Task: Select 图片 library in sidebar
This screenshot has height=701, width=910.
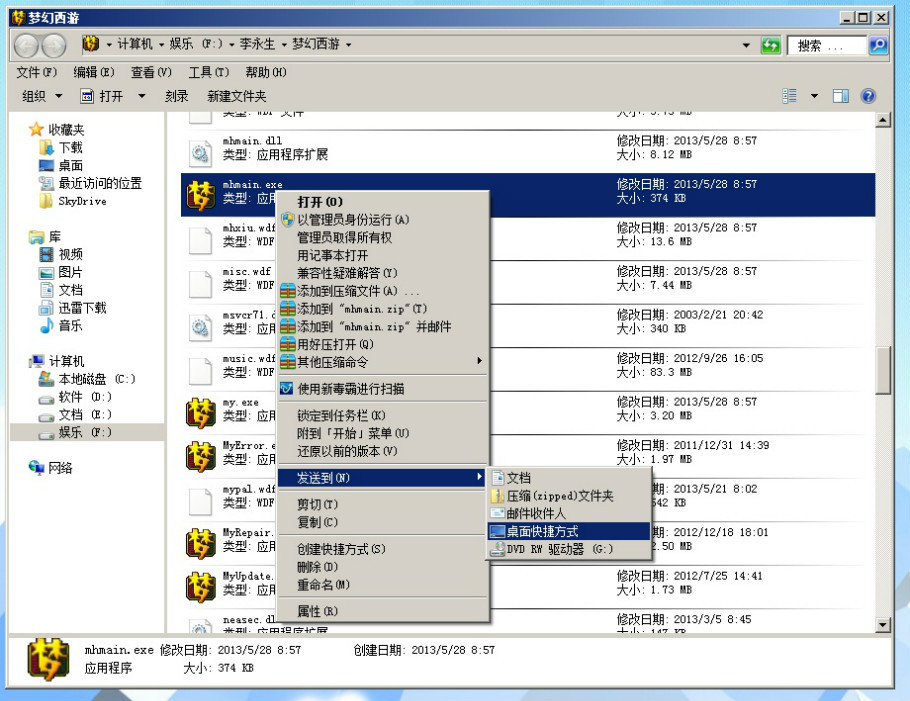Action: coord(61,272)
